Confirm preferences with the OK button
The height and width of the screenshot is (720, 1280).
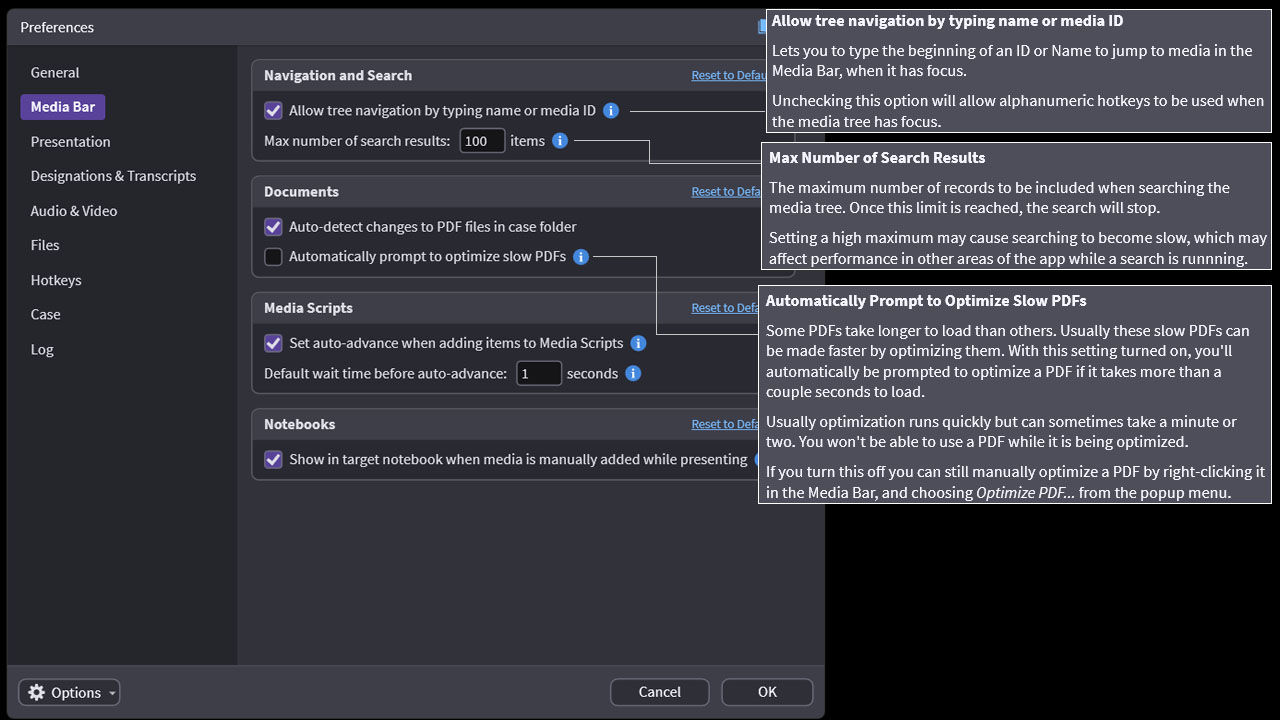(x=767, y=692)
